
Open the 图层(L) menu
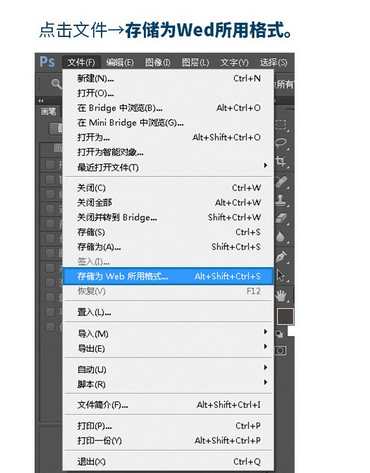[195, 62]
